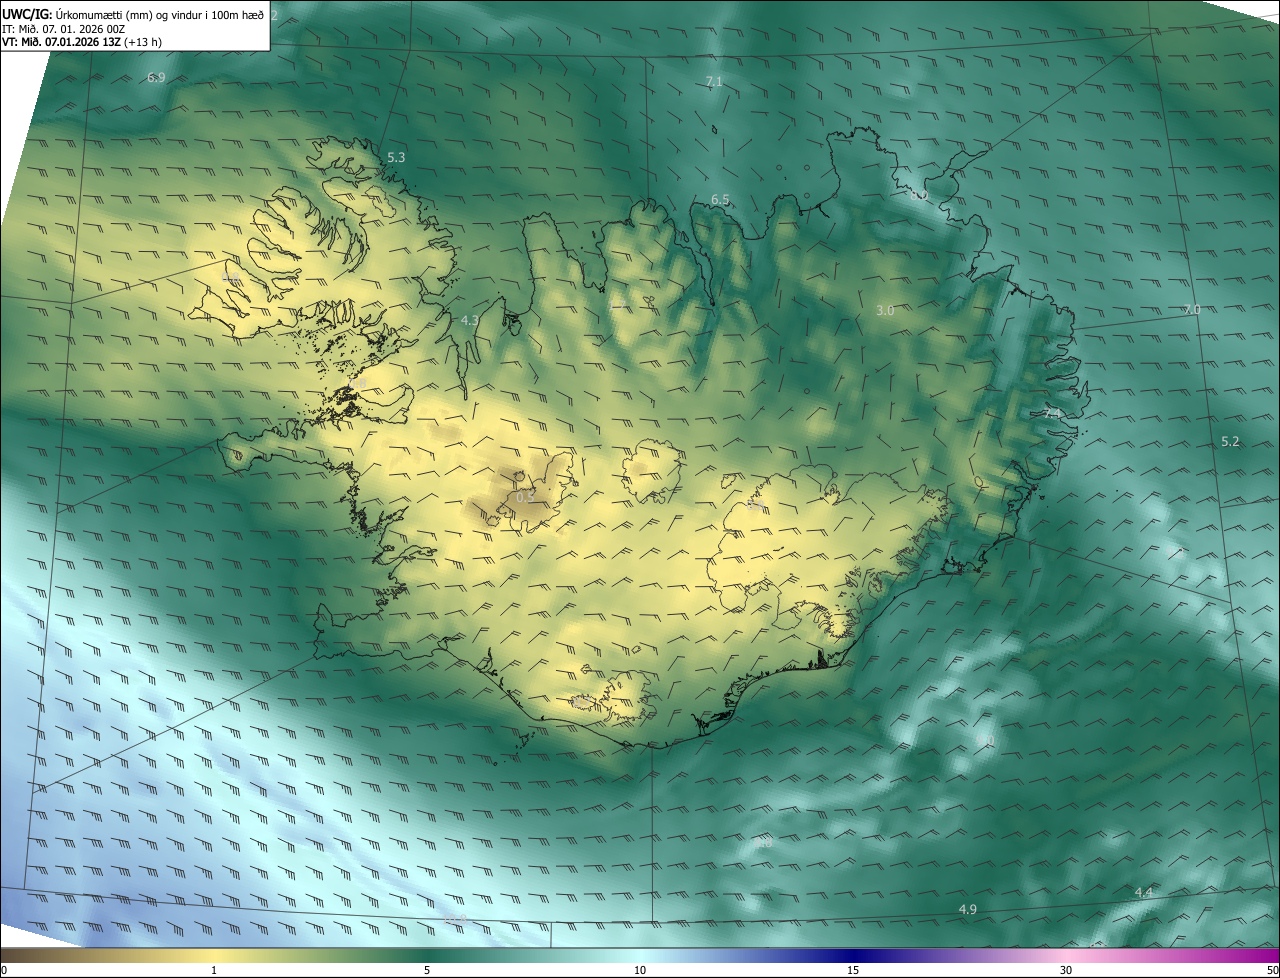Click the colour scale tick label 30
Viewport: 1280px width, 978px height.
[1066, 970]
